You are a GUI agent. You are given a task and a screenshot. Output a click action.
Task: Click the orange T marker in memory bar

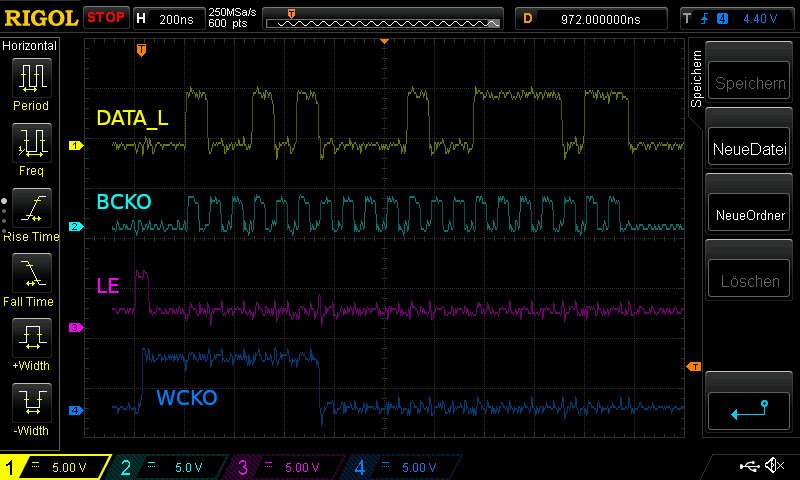291,14
